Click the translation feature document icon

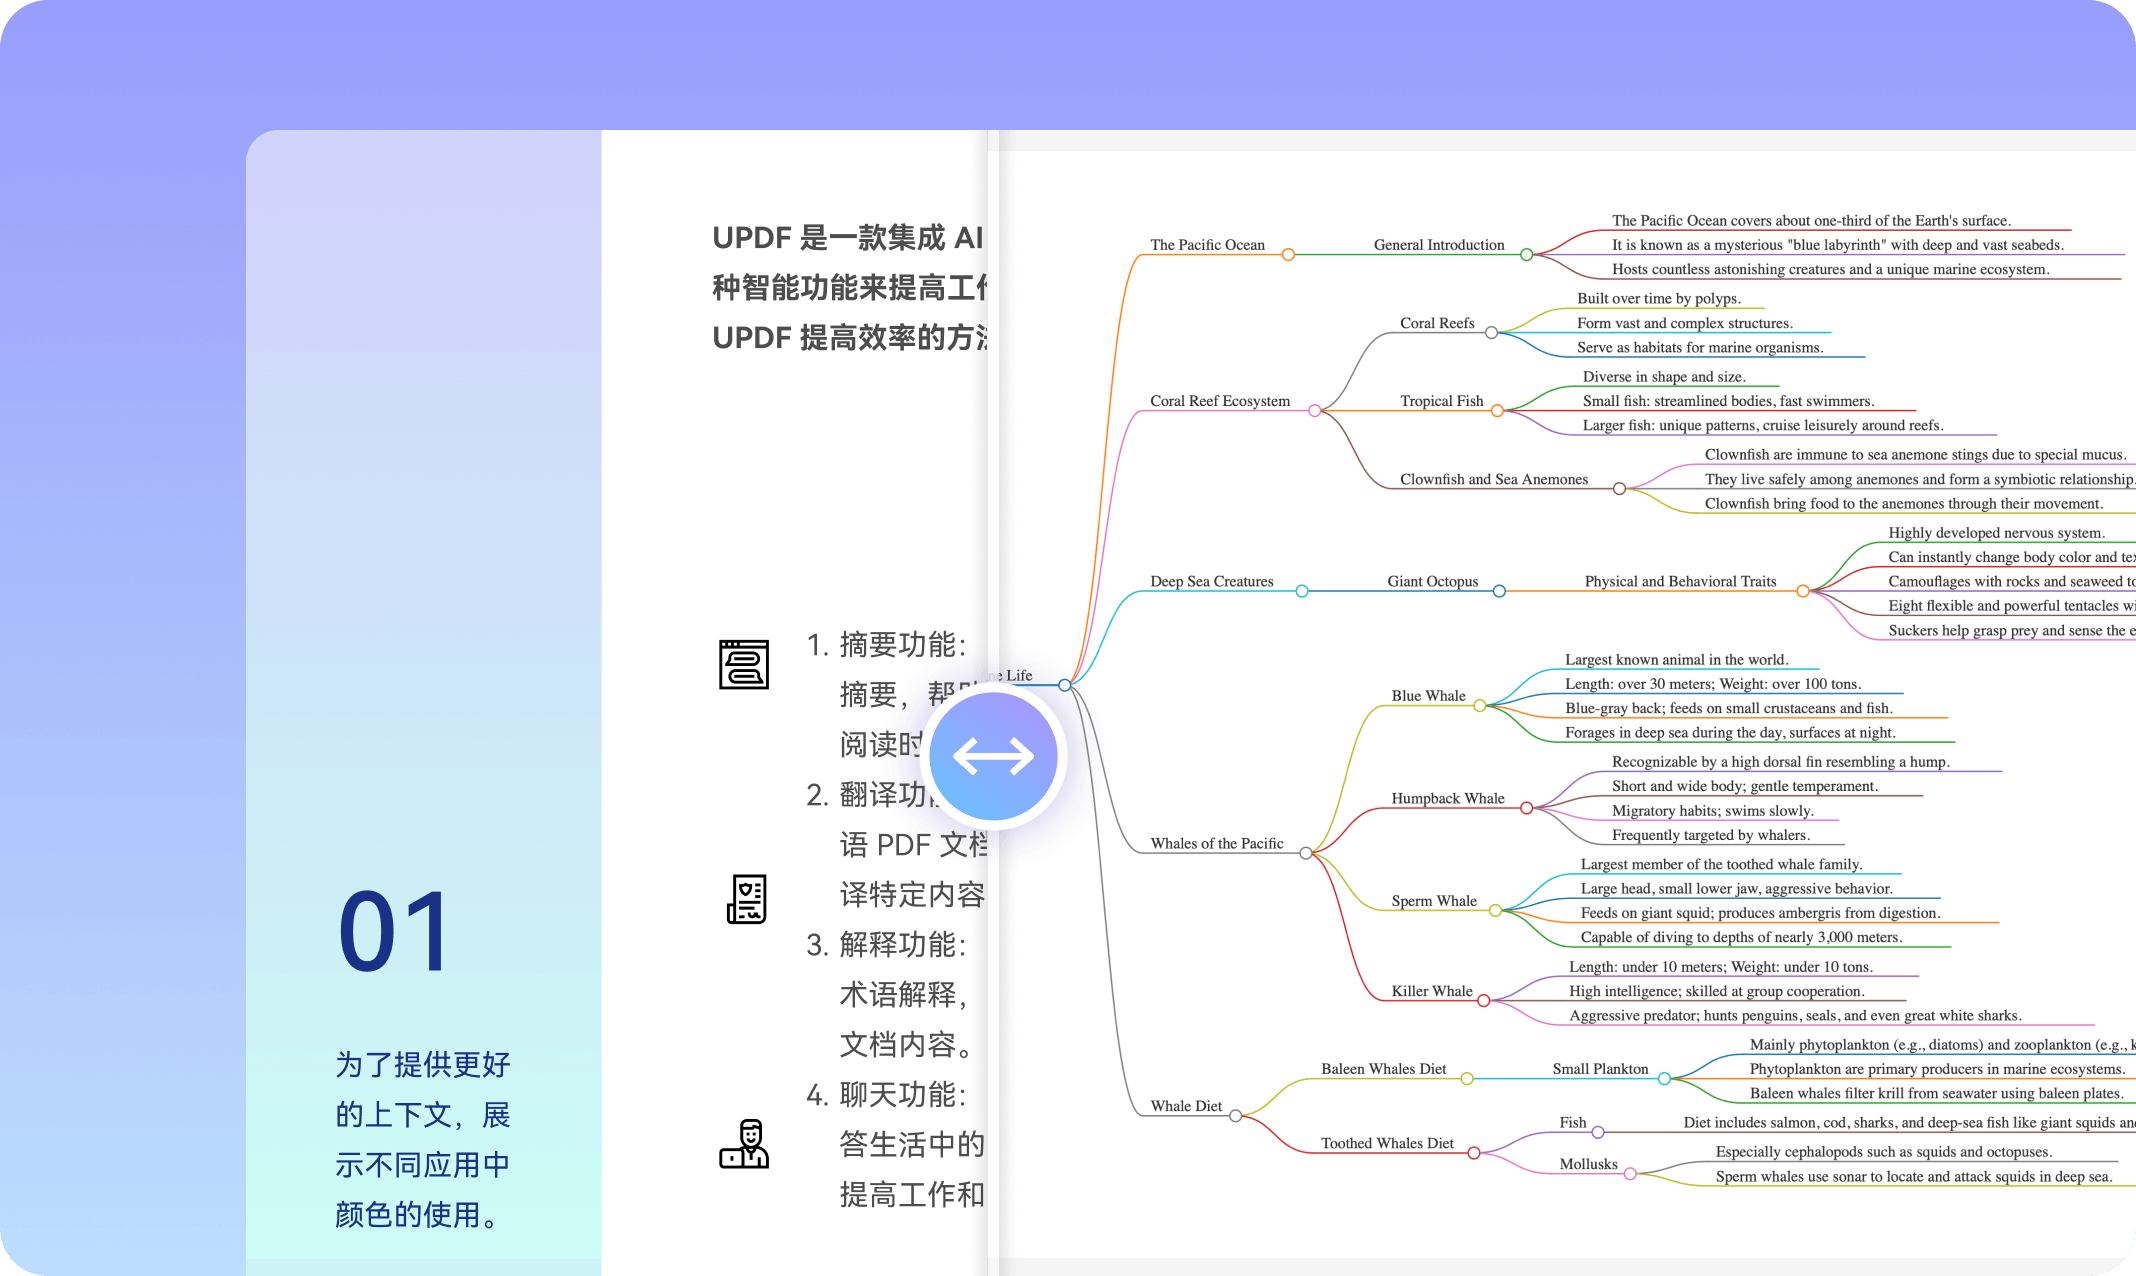pyautogui.click(x=746, y=898)
